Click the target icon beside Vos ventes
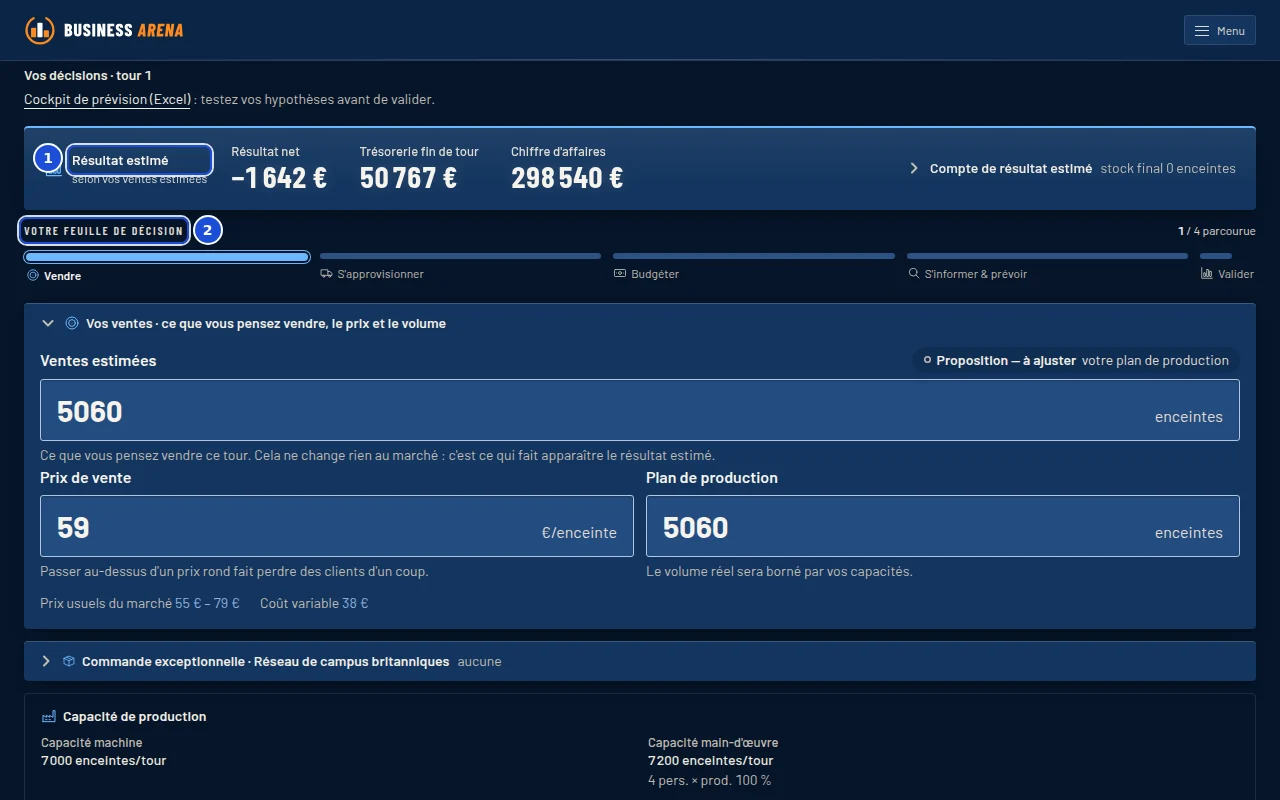 (x=72, y=324)
